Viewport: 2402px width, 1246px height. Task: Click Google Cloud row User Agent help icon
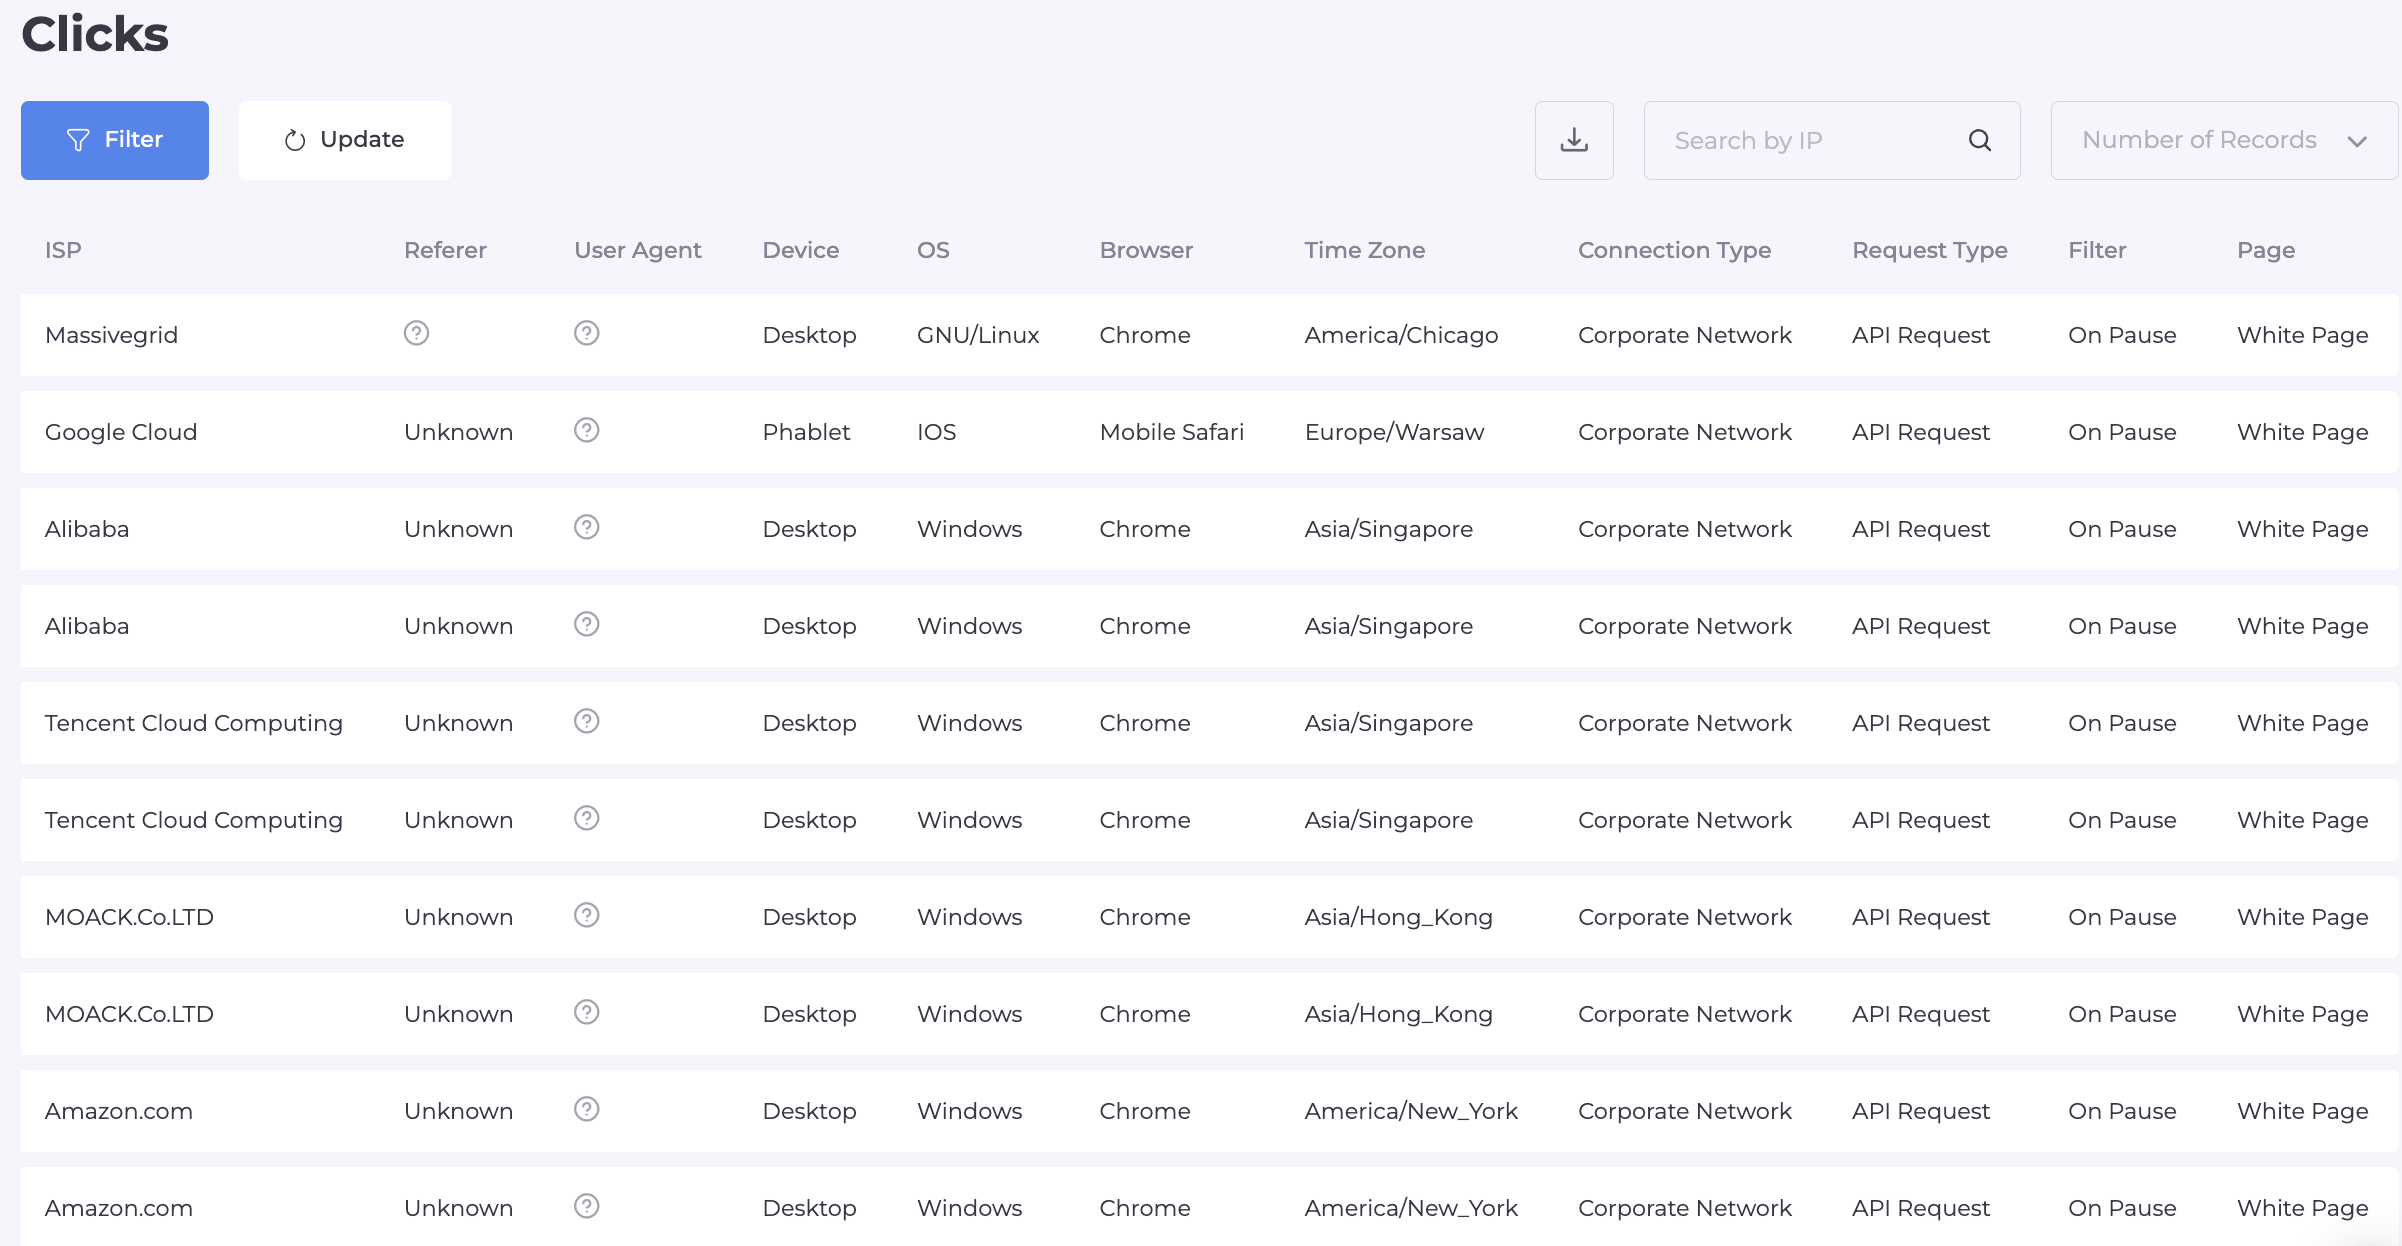(586, 430)
